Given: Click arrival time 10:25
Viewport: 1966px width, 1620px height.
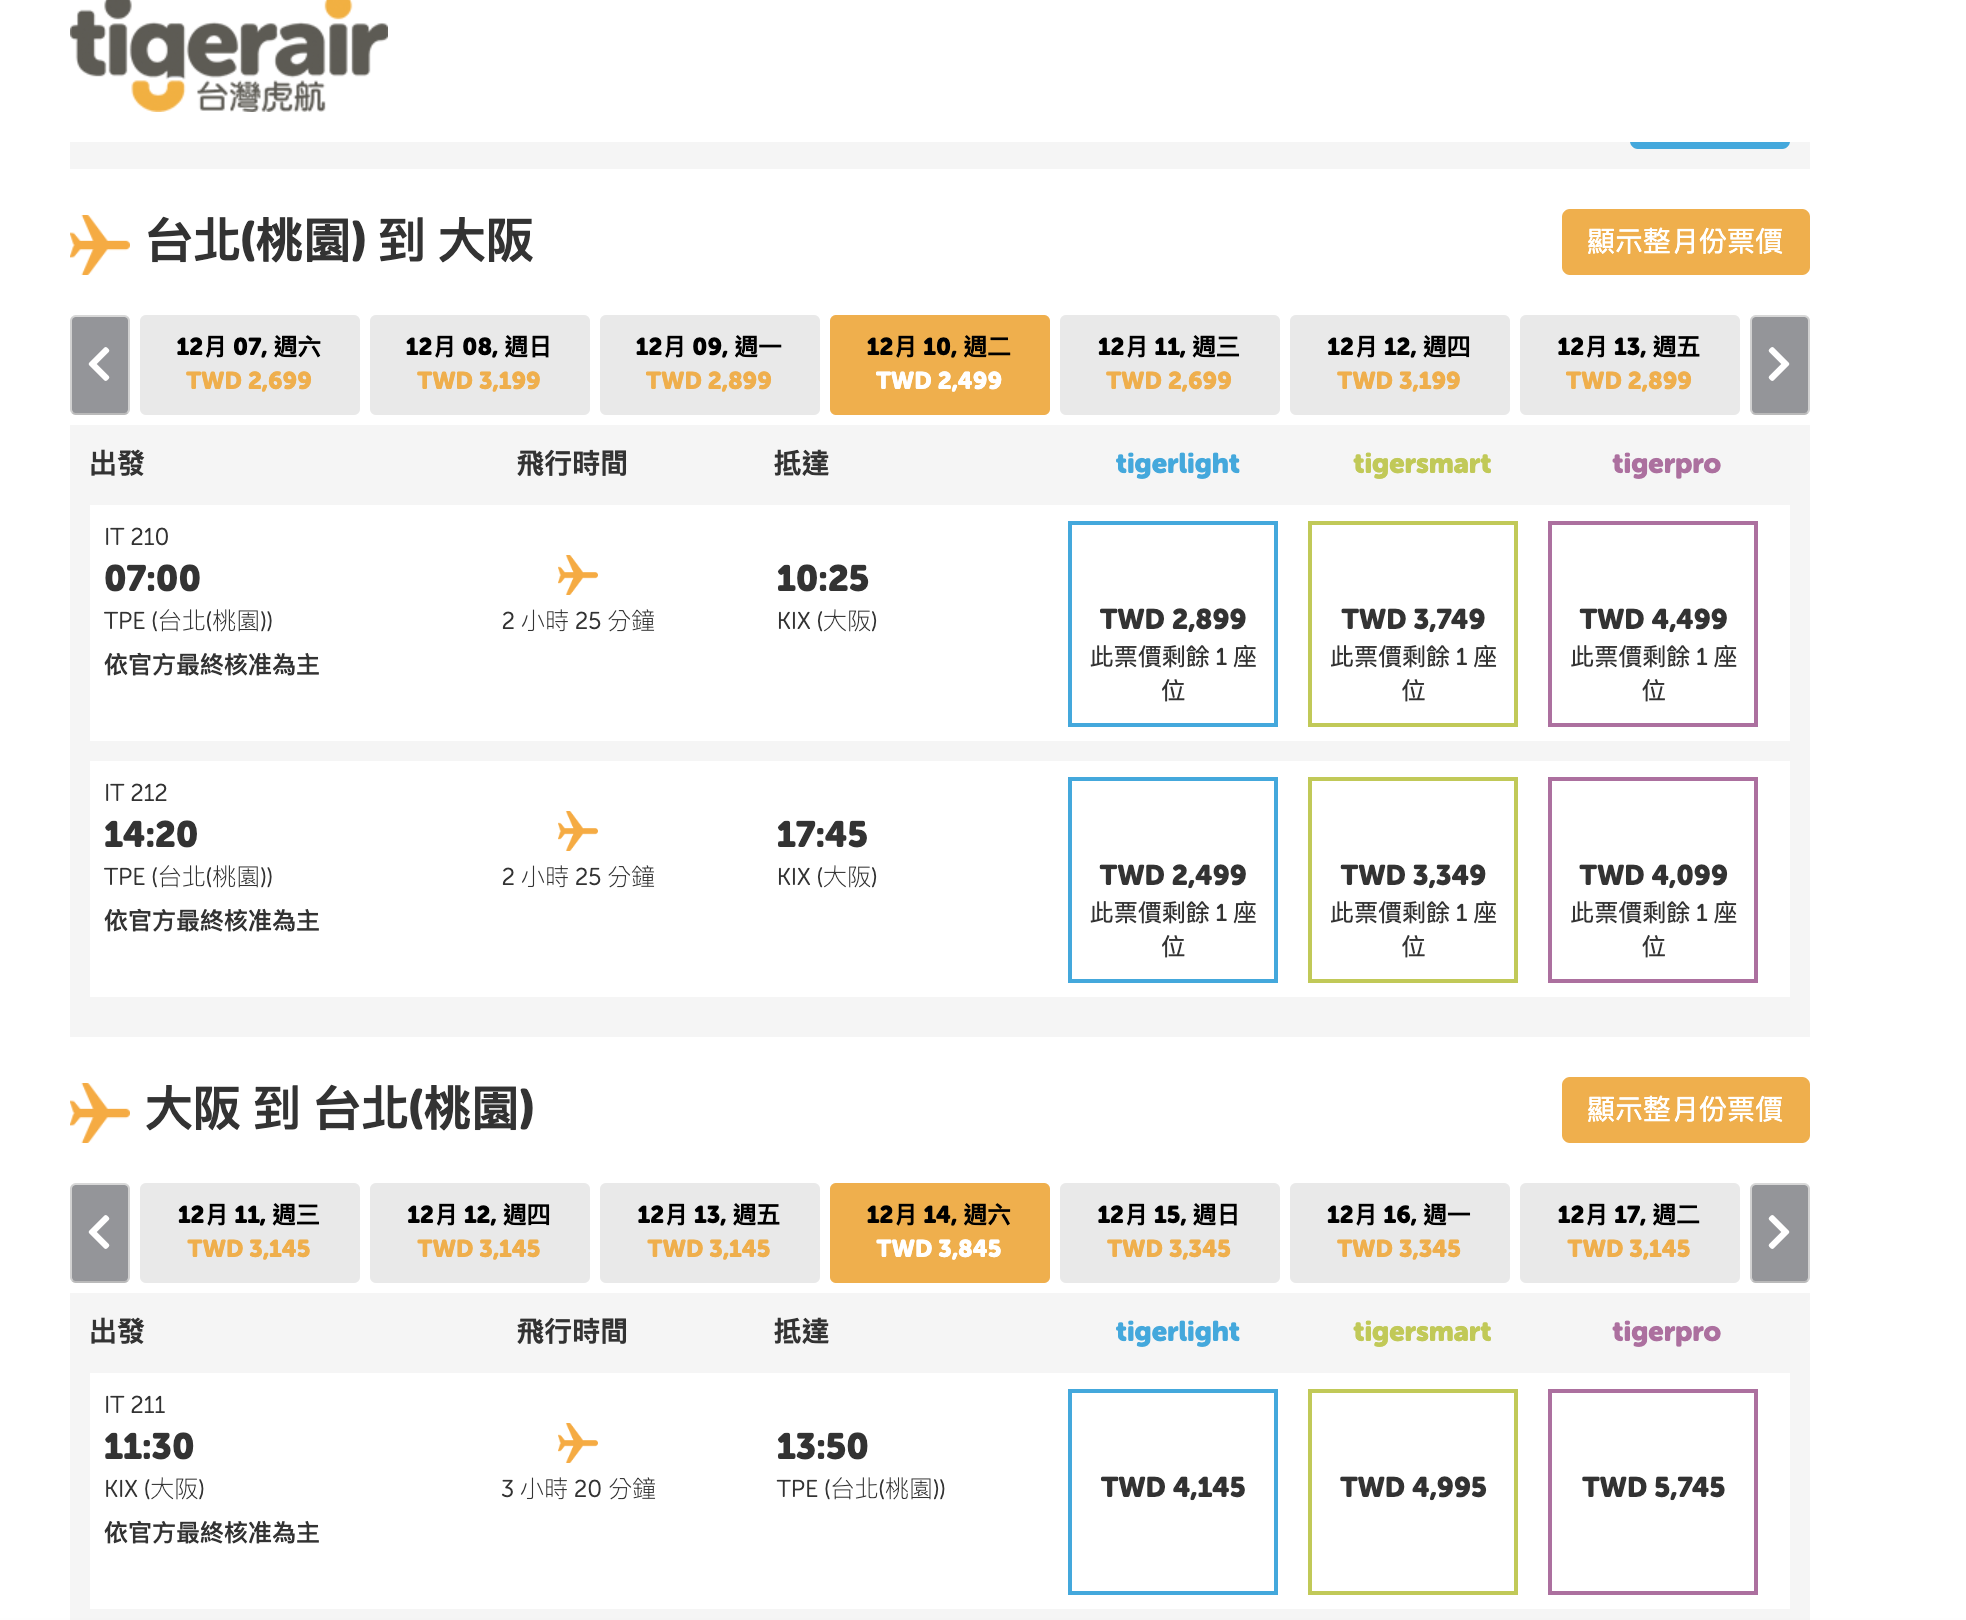Looking at the screenshot, I should 823,578.
